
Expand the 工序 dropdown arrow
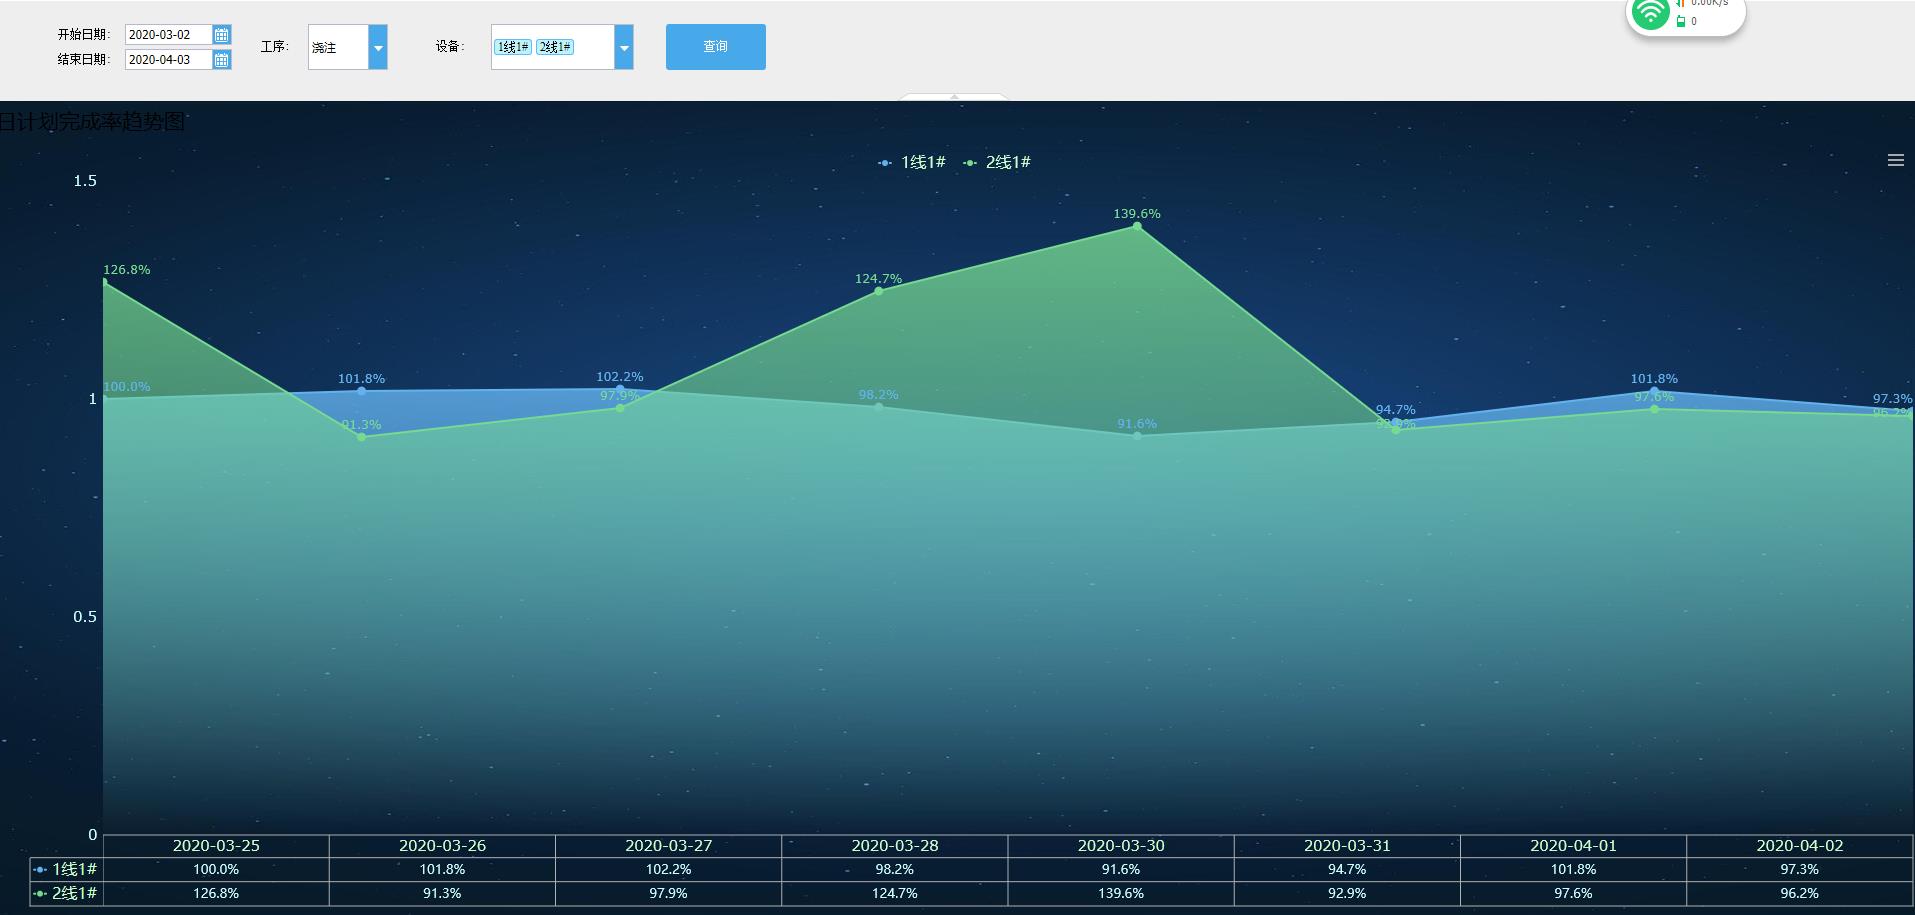point(378,47)
